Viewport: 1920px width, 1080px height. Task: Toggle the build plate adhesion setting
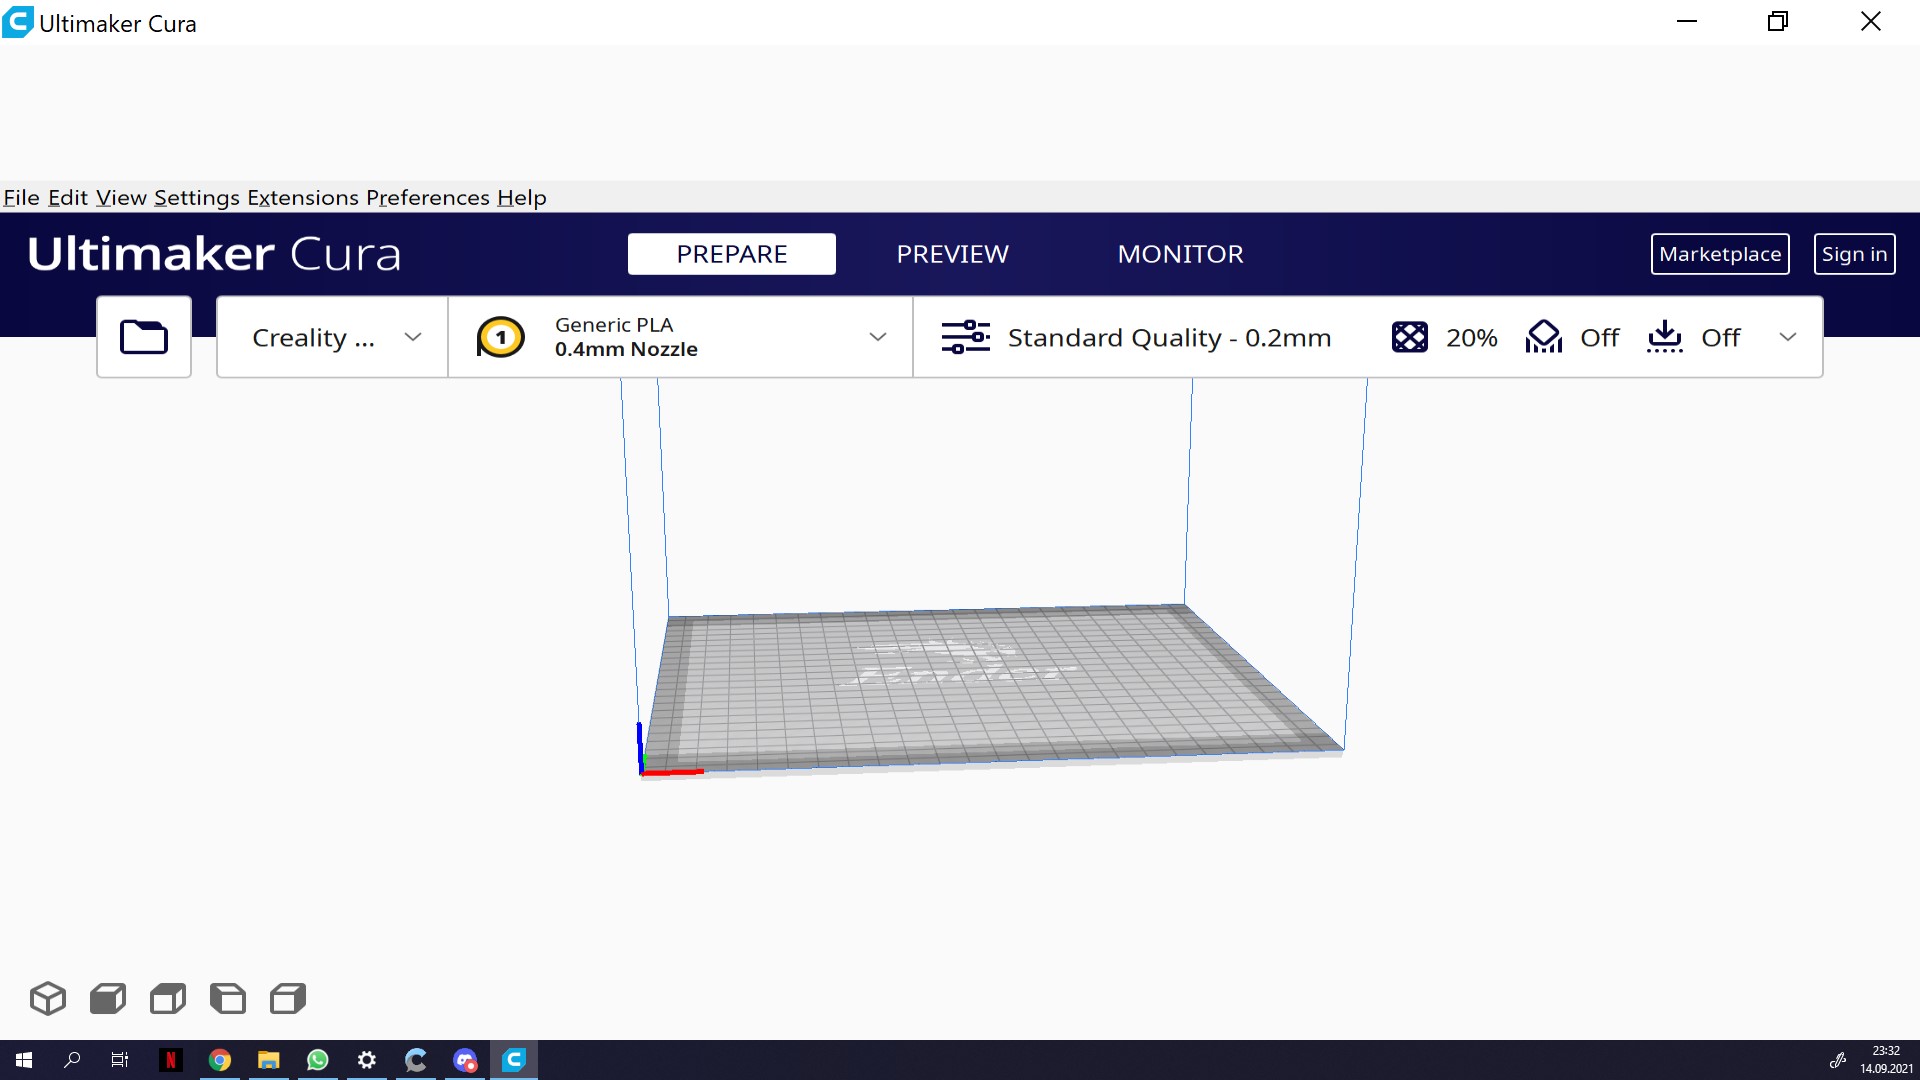[1665, 337]
